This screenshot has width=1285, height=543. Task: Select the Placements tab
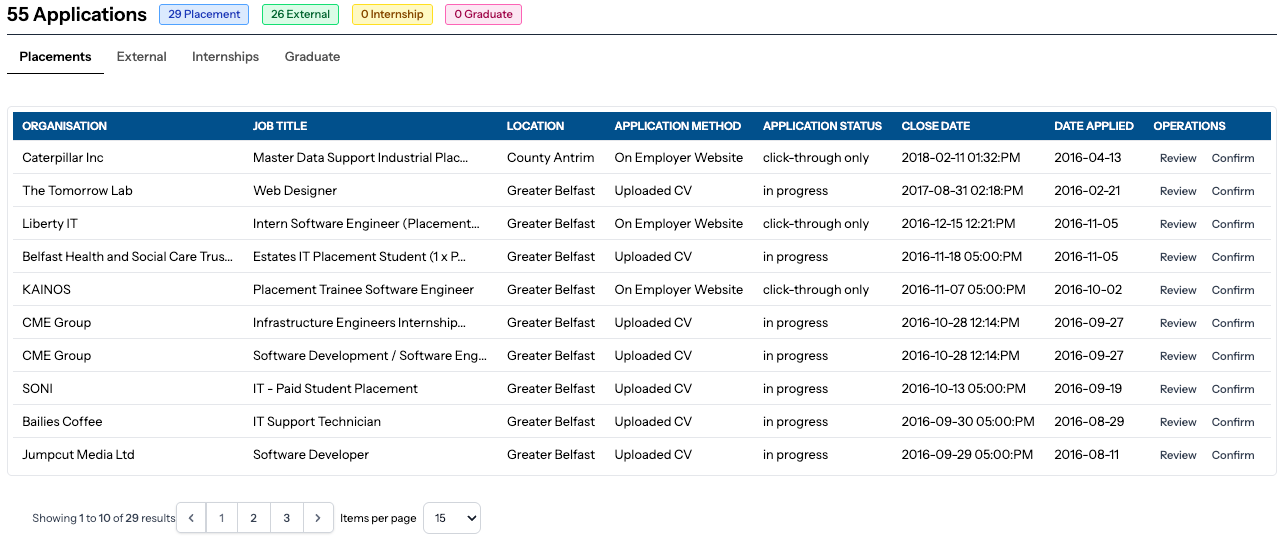(56, 57)
